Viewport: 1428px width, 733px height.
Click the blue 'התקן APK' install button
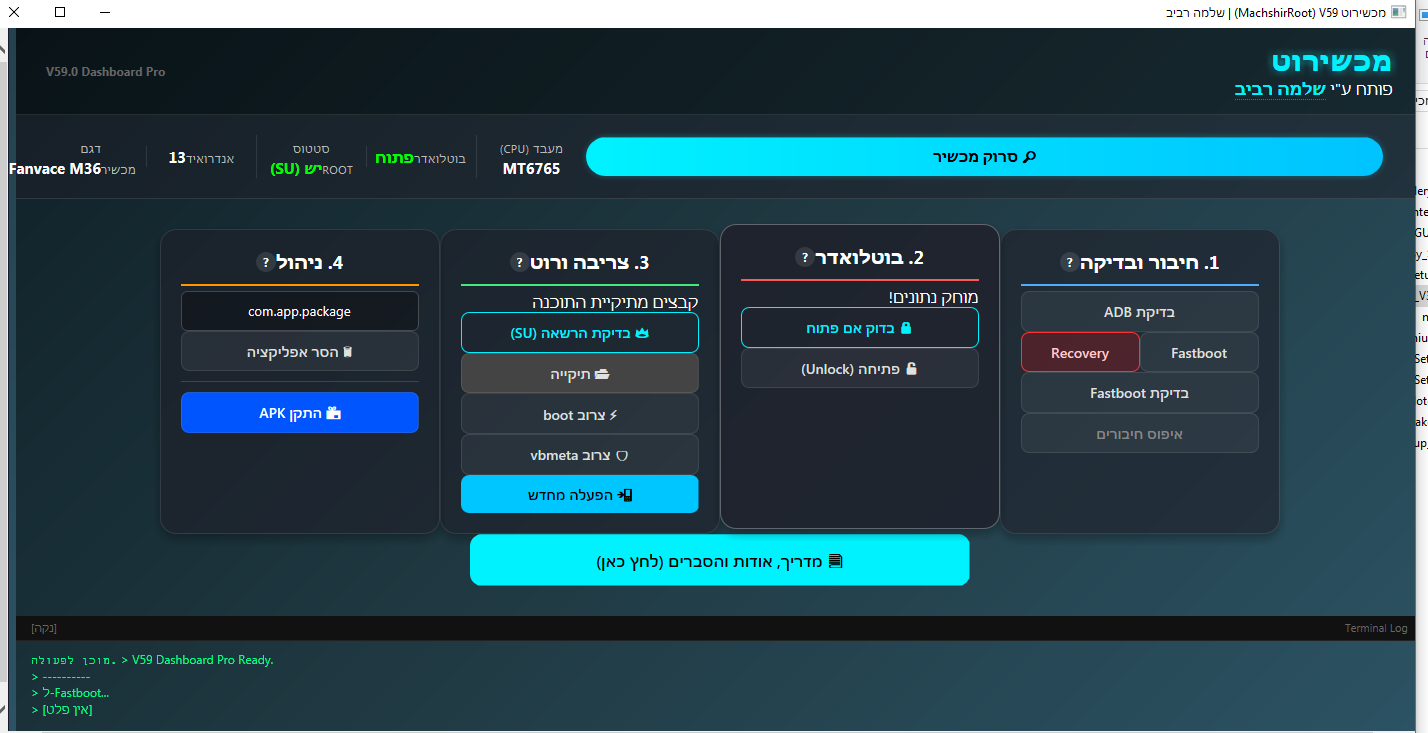tap(299, 412)
